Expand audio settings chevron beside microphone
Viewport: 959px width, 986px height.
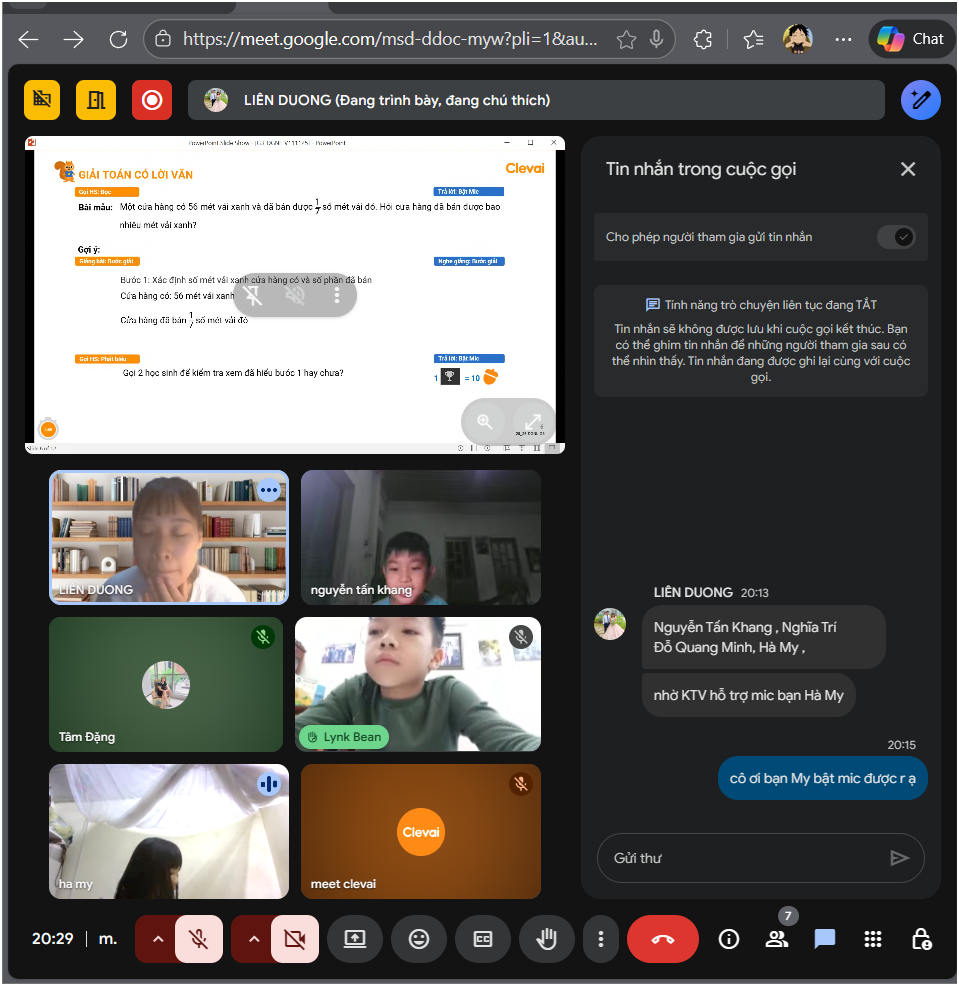[158, 939]
